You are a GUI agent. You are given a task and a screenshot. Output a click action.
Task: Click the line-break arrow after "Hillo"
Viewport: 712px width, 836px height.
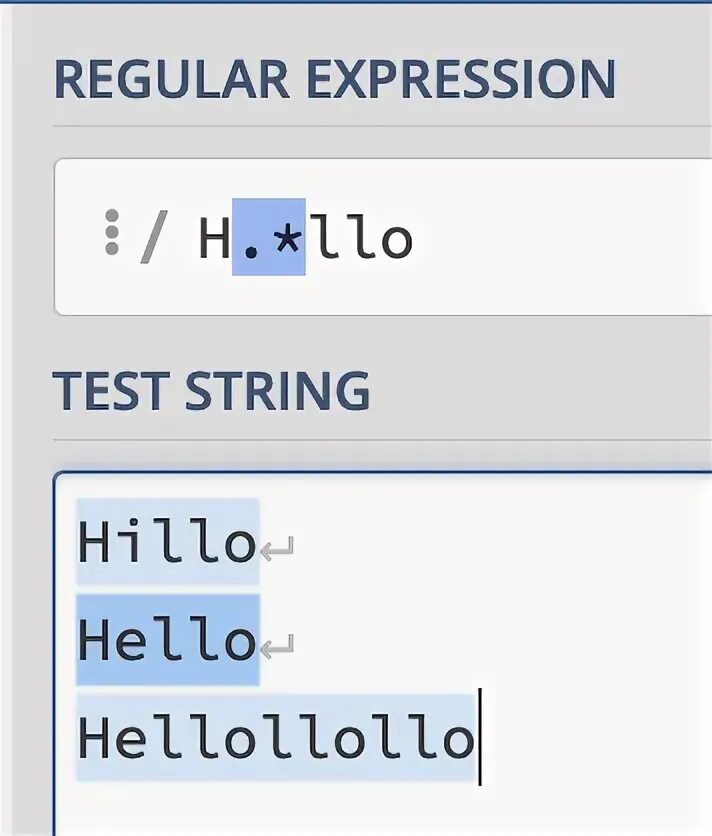tap(277, 548)
